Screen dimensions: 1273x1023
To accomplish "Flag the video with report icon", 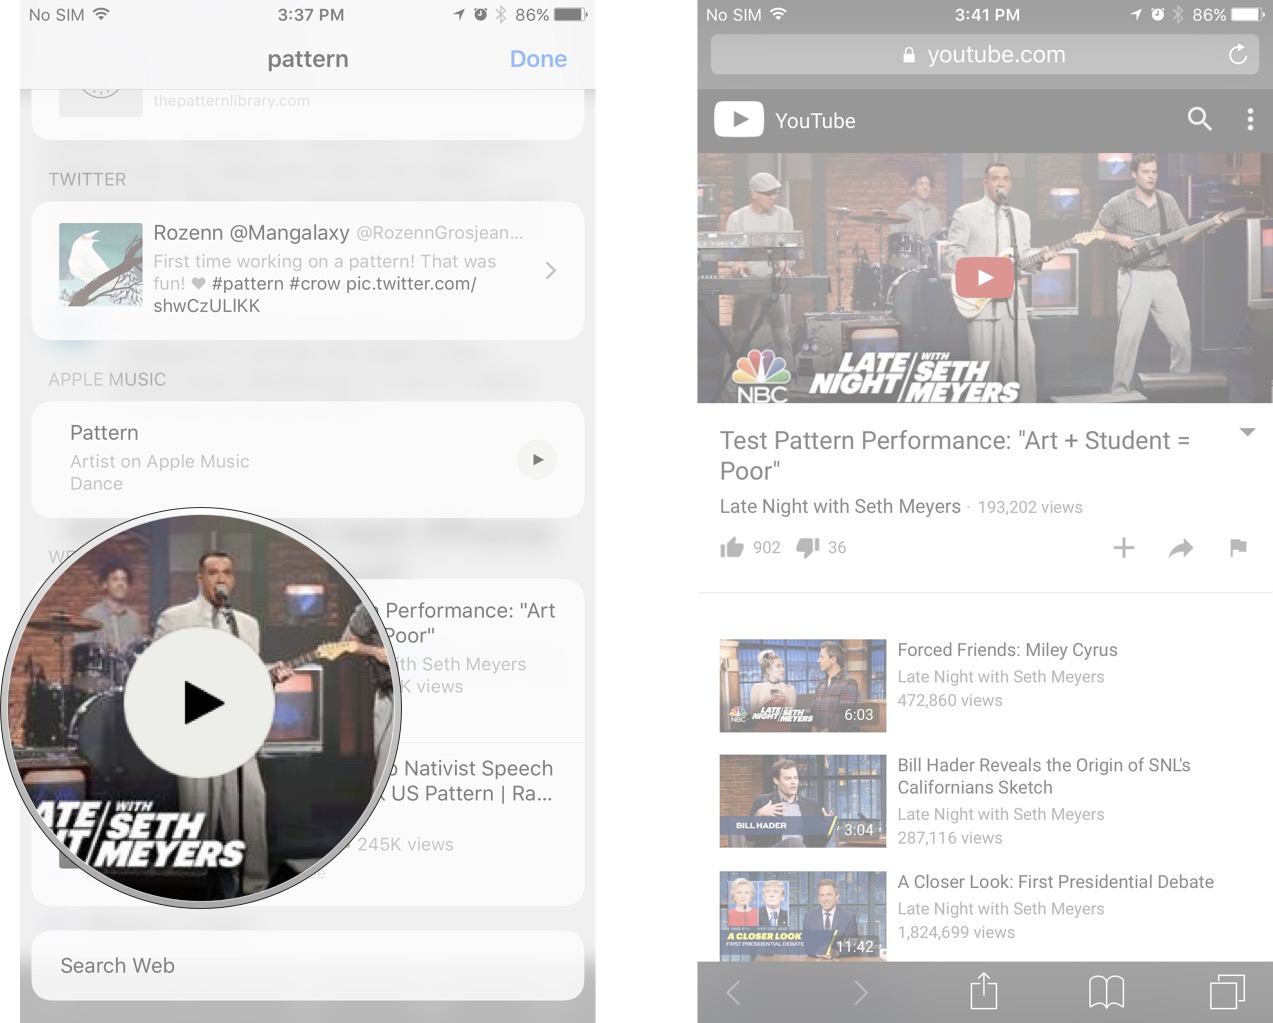I will click(1238, 547).
